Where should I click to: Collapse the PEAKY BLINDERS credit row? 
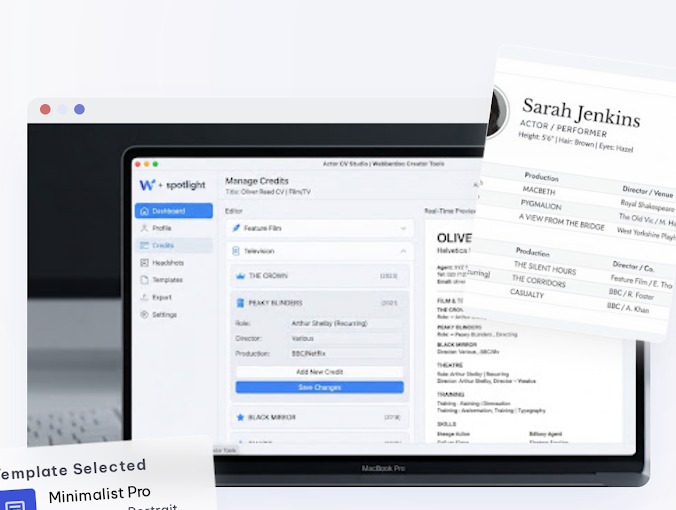click(x=319, y=303)
